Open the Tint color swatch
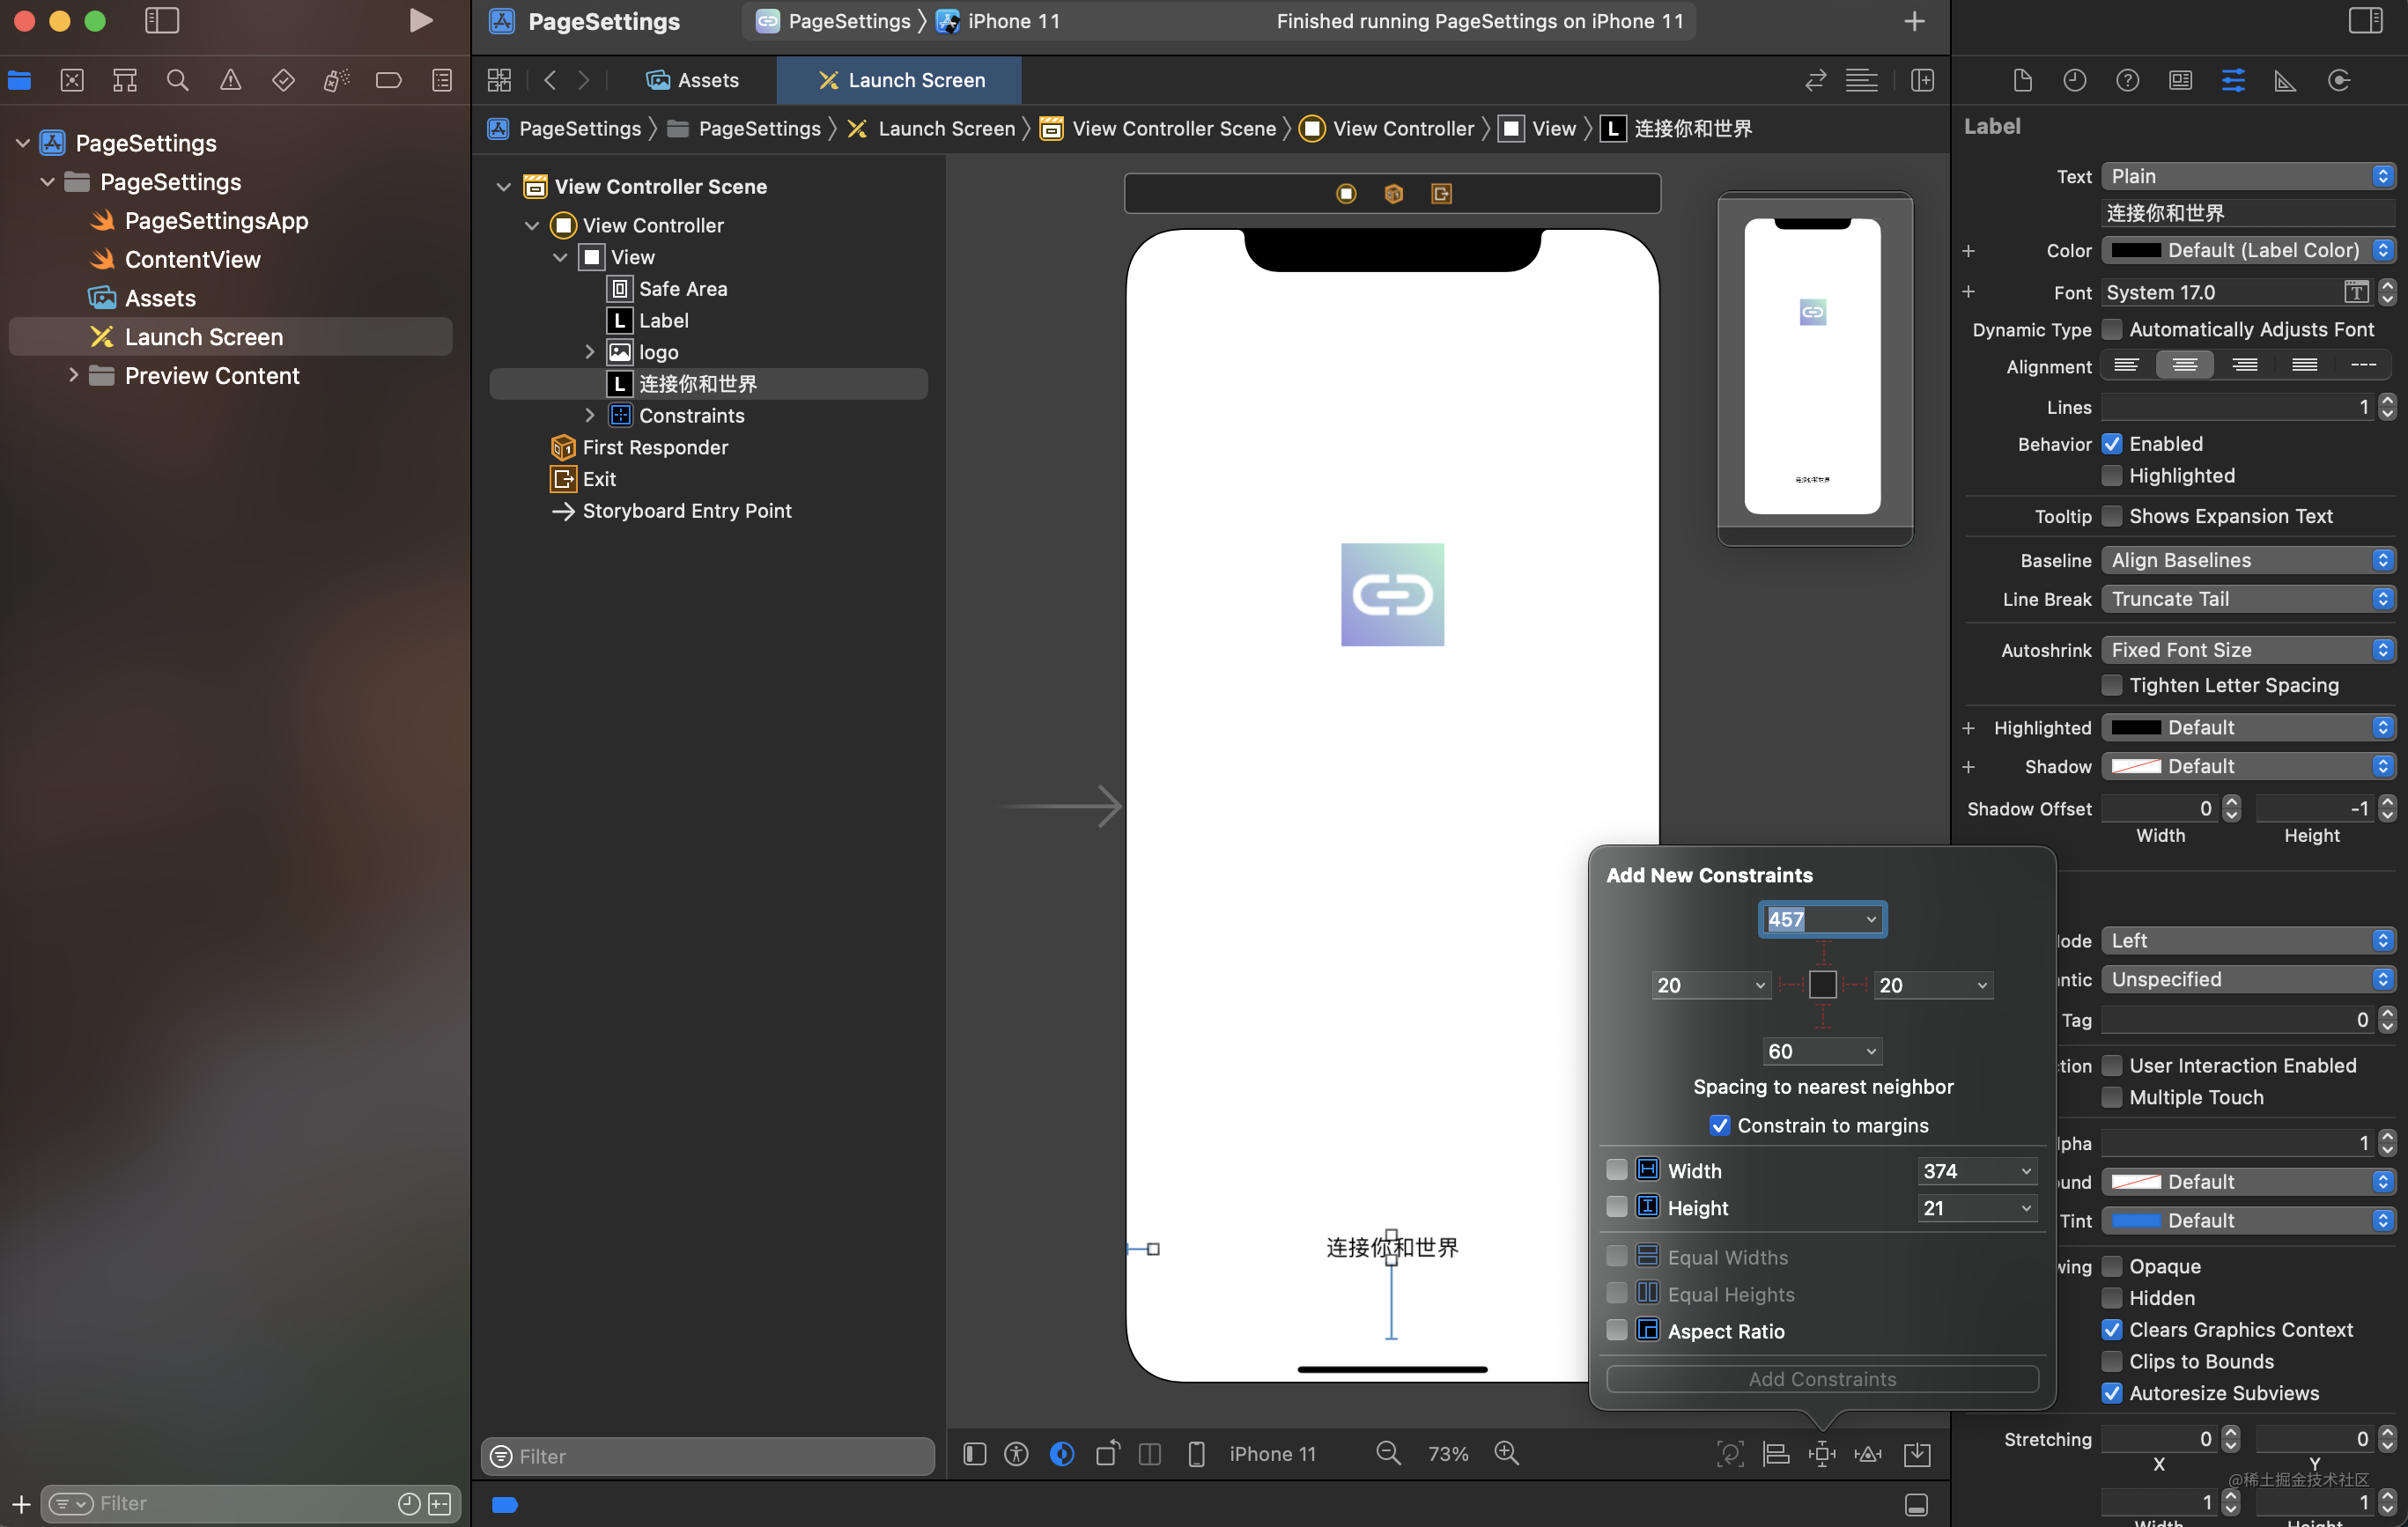2408x1527 pixels. coord(2135,1220)
